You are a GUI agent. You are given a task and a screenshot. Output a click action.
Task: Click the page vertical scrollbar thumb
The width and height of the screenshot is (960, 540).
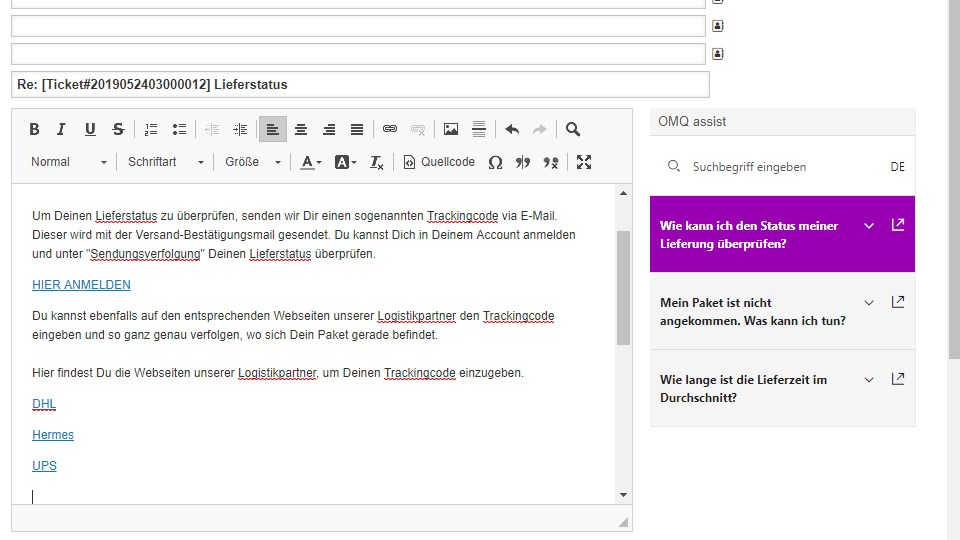954,178
